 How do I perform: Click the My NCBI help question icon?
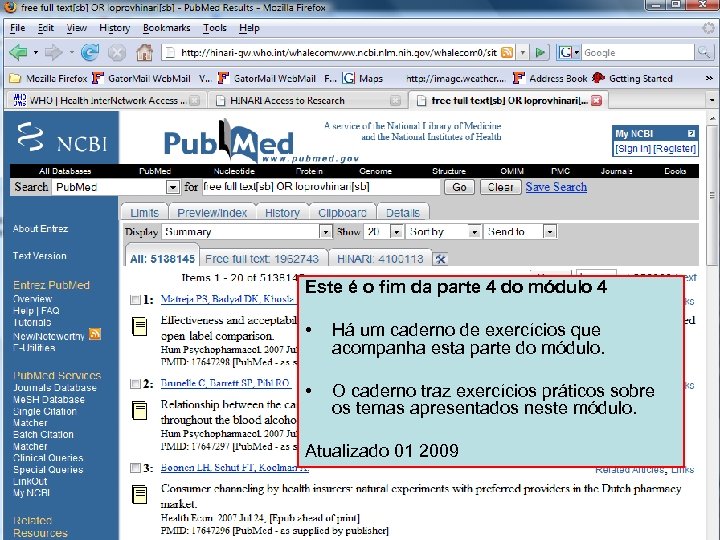tap(691, 134)
